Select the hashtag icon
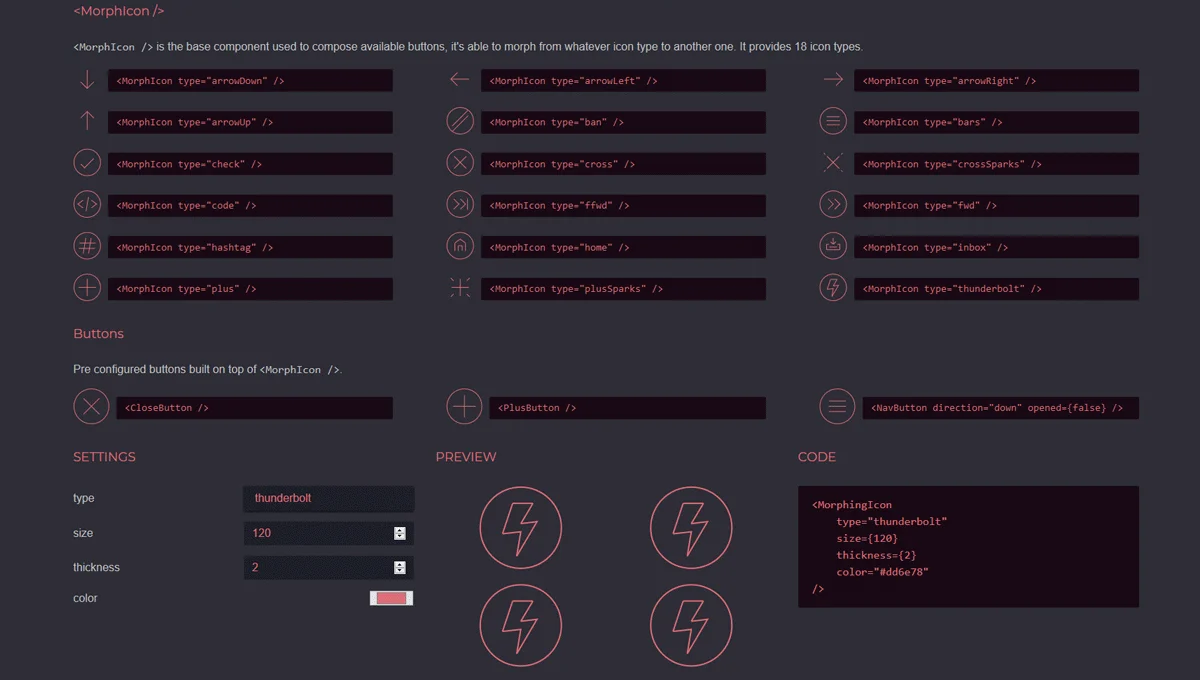1200x680 pixels. [x=87, y=246]
